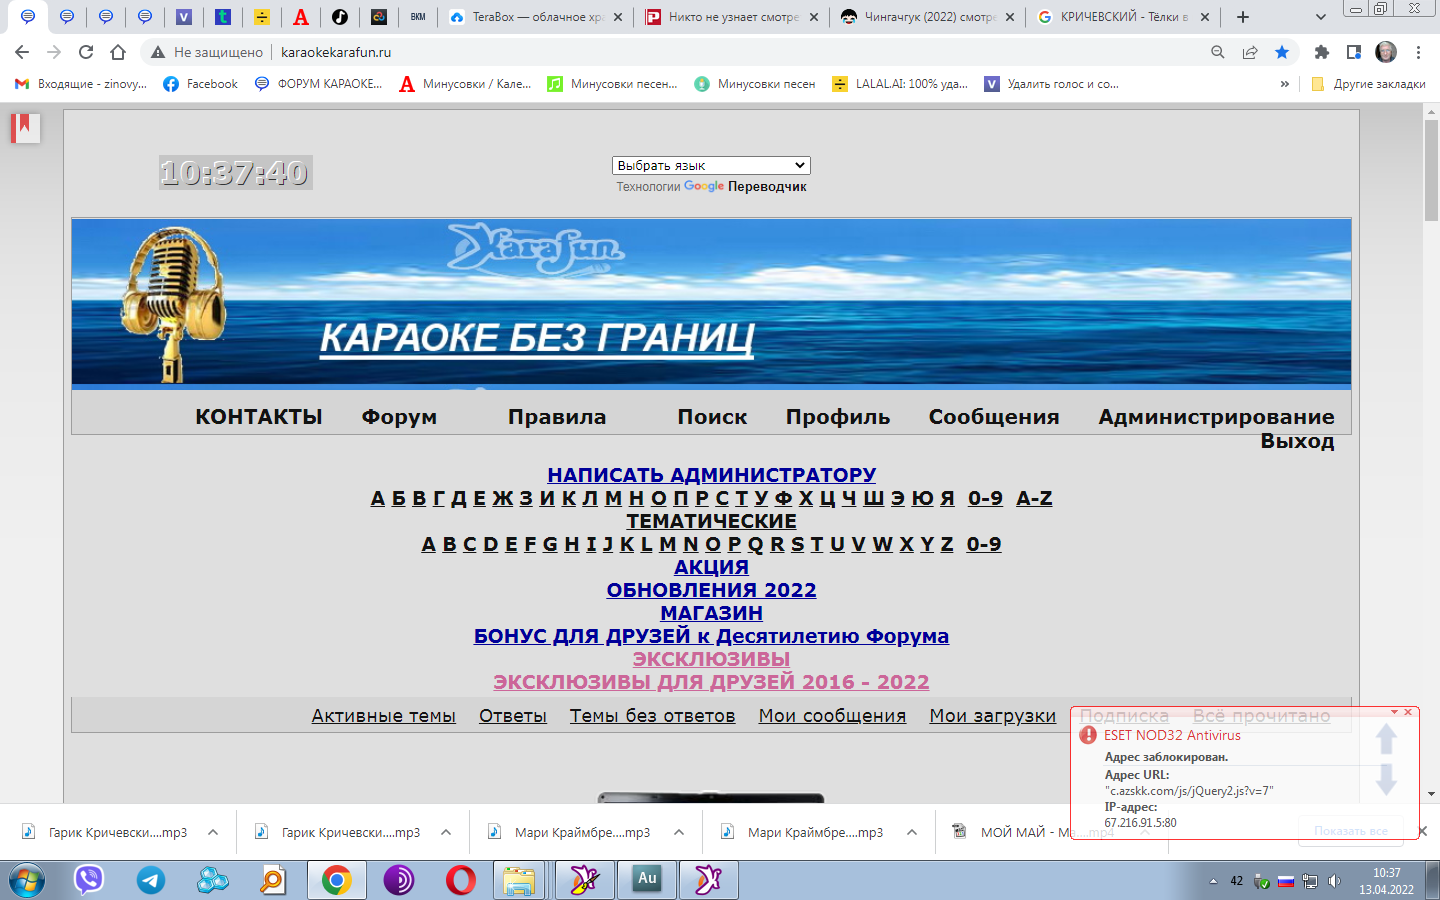
Task: Open the 'ЭКСКЛЮЗИВЫ ДЛЯ ДРУЗЕЙ 2016 - 2022' link
Action: click(711, 682)
